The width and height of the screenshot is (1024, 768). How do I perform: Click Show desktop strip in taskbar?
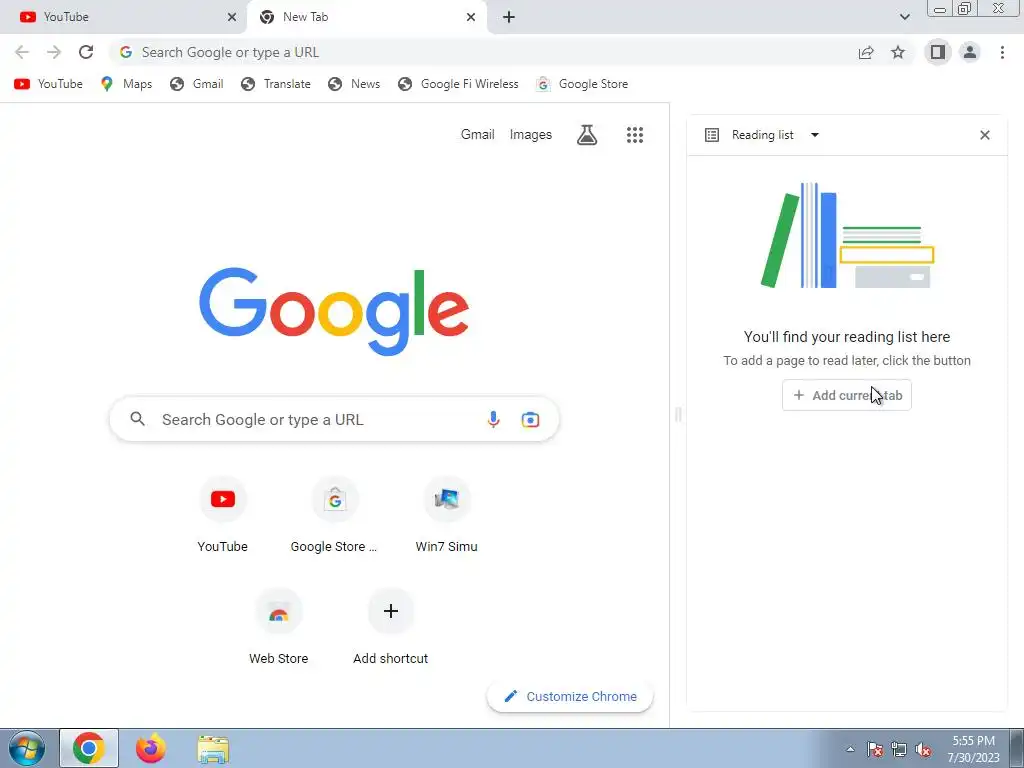[x=1016, y=748]
